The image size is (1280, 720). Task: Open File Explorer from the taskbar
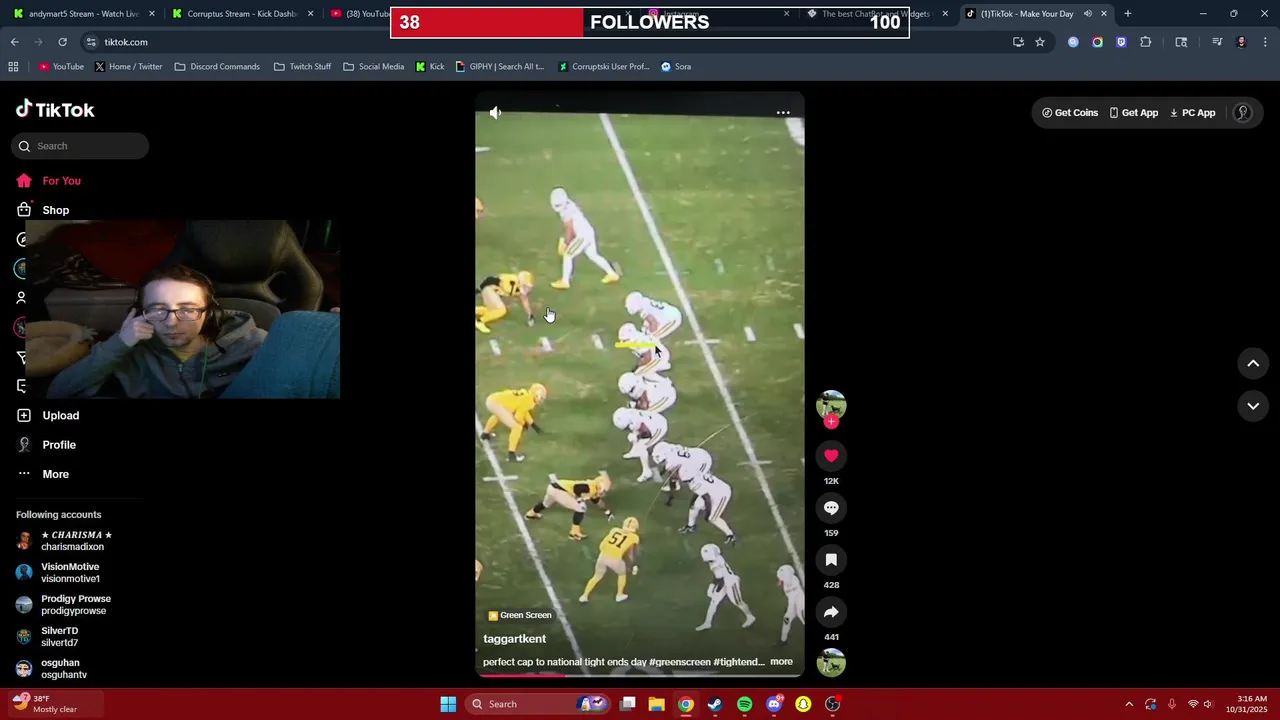point(656,704)
